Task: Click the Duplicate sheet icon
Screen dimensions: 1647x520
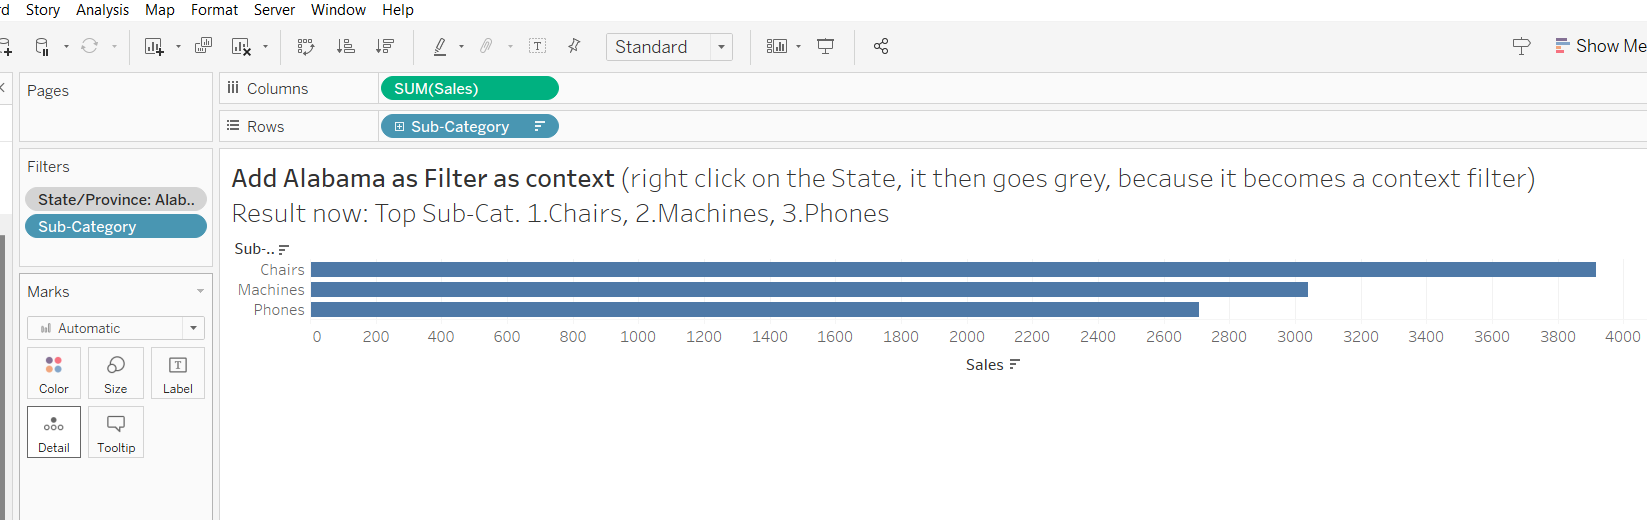Action: tap(203, 46)
